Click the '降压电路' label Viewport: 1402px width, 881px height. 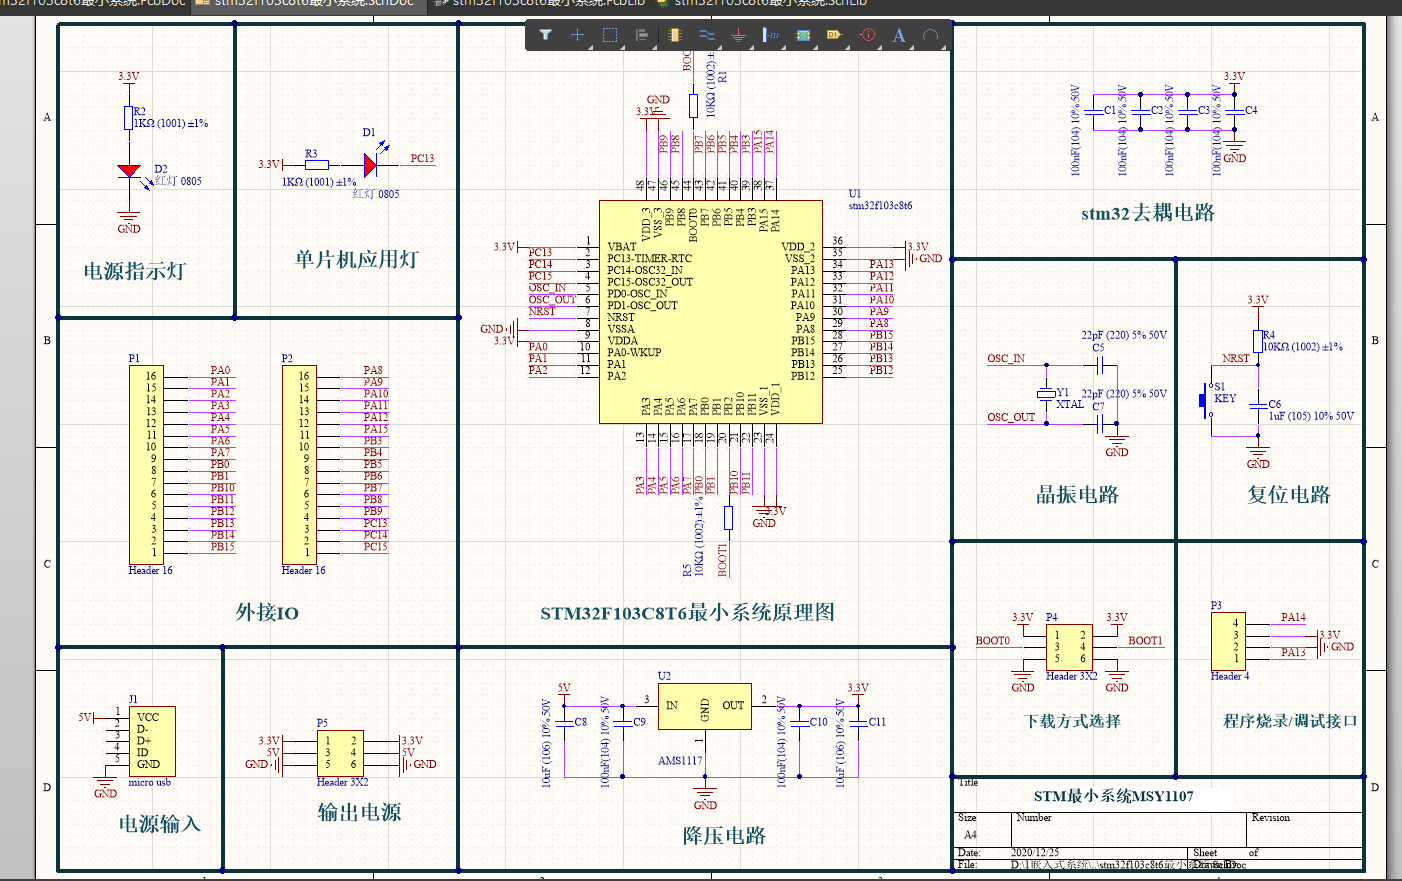click(724, 836)
